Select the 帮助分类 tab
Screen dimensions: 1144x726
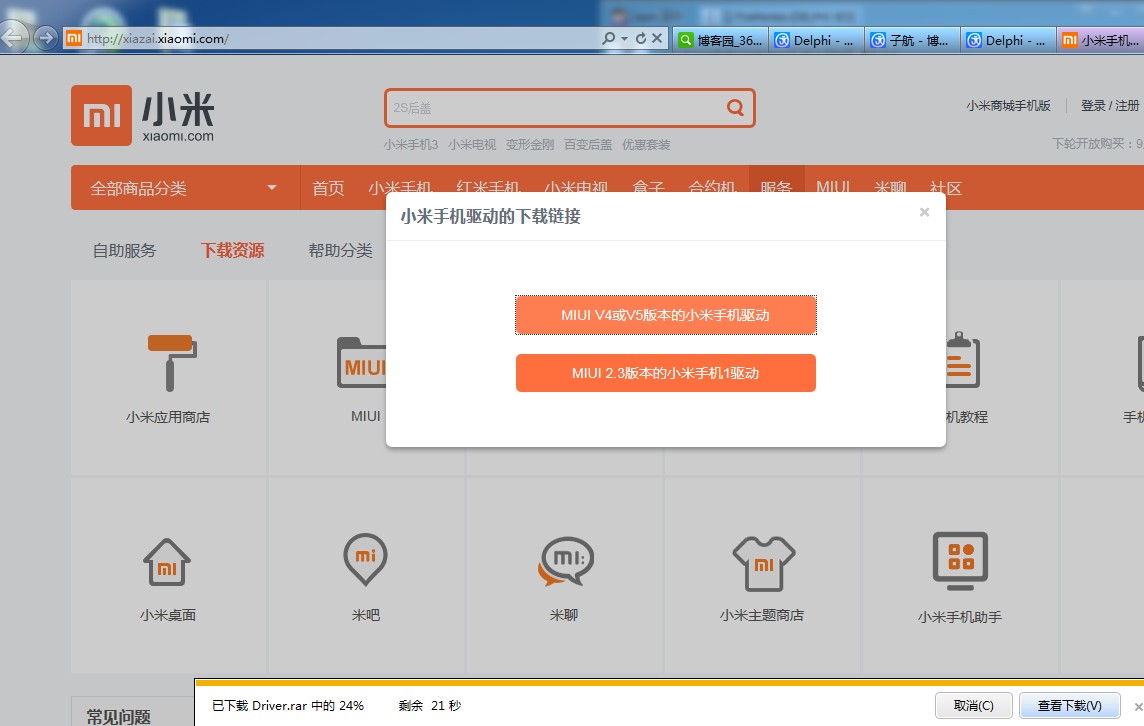click(x=341, y=250)
